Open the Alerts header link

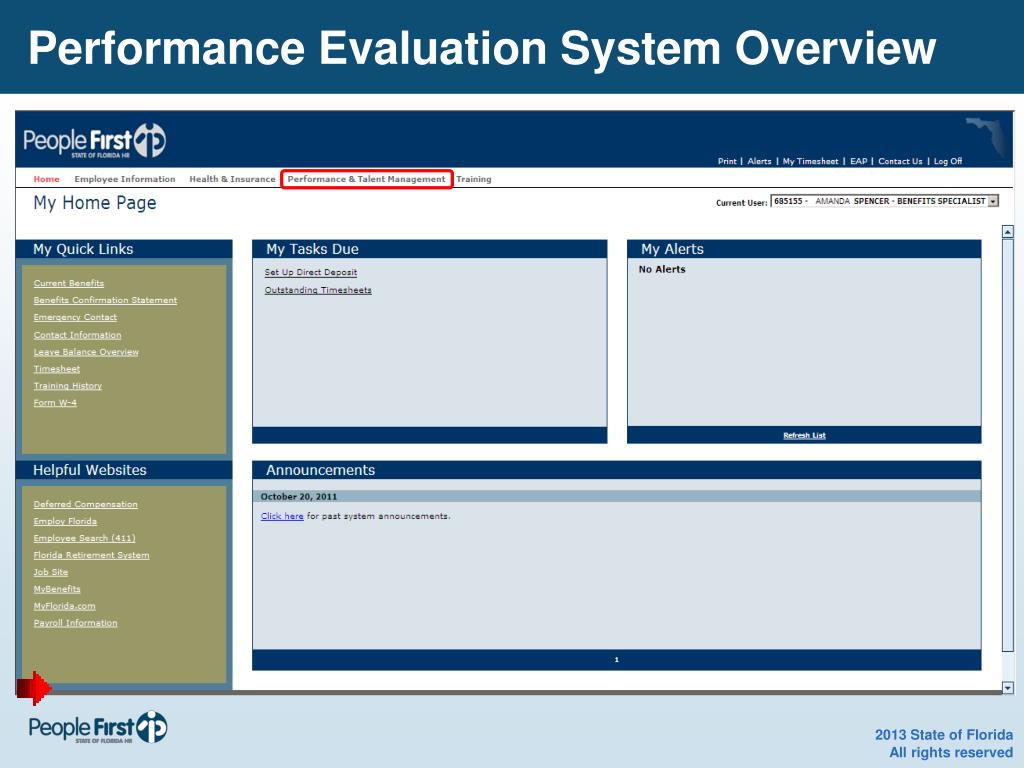coord(759,161)
